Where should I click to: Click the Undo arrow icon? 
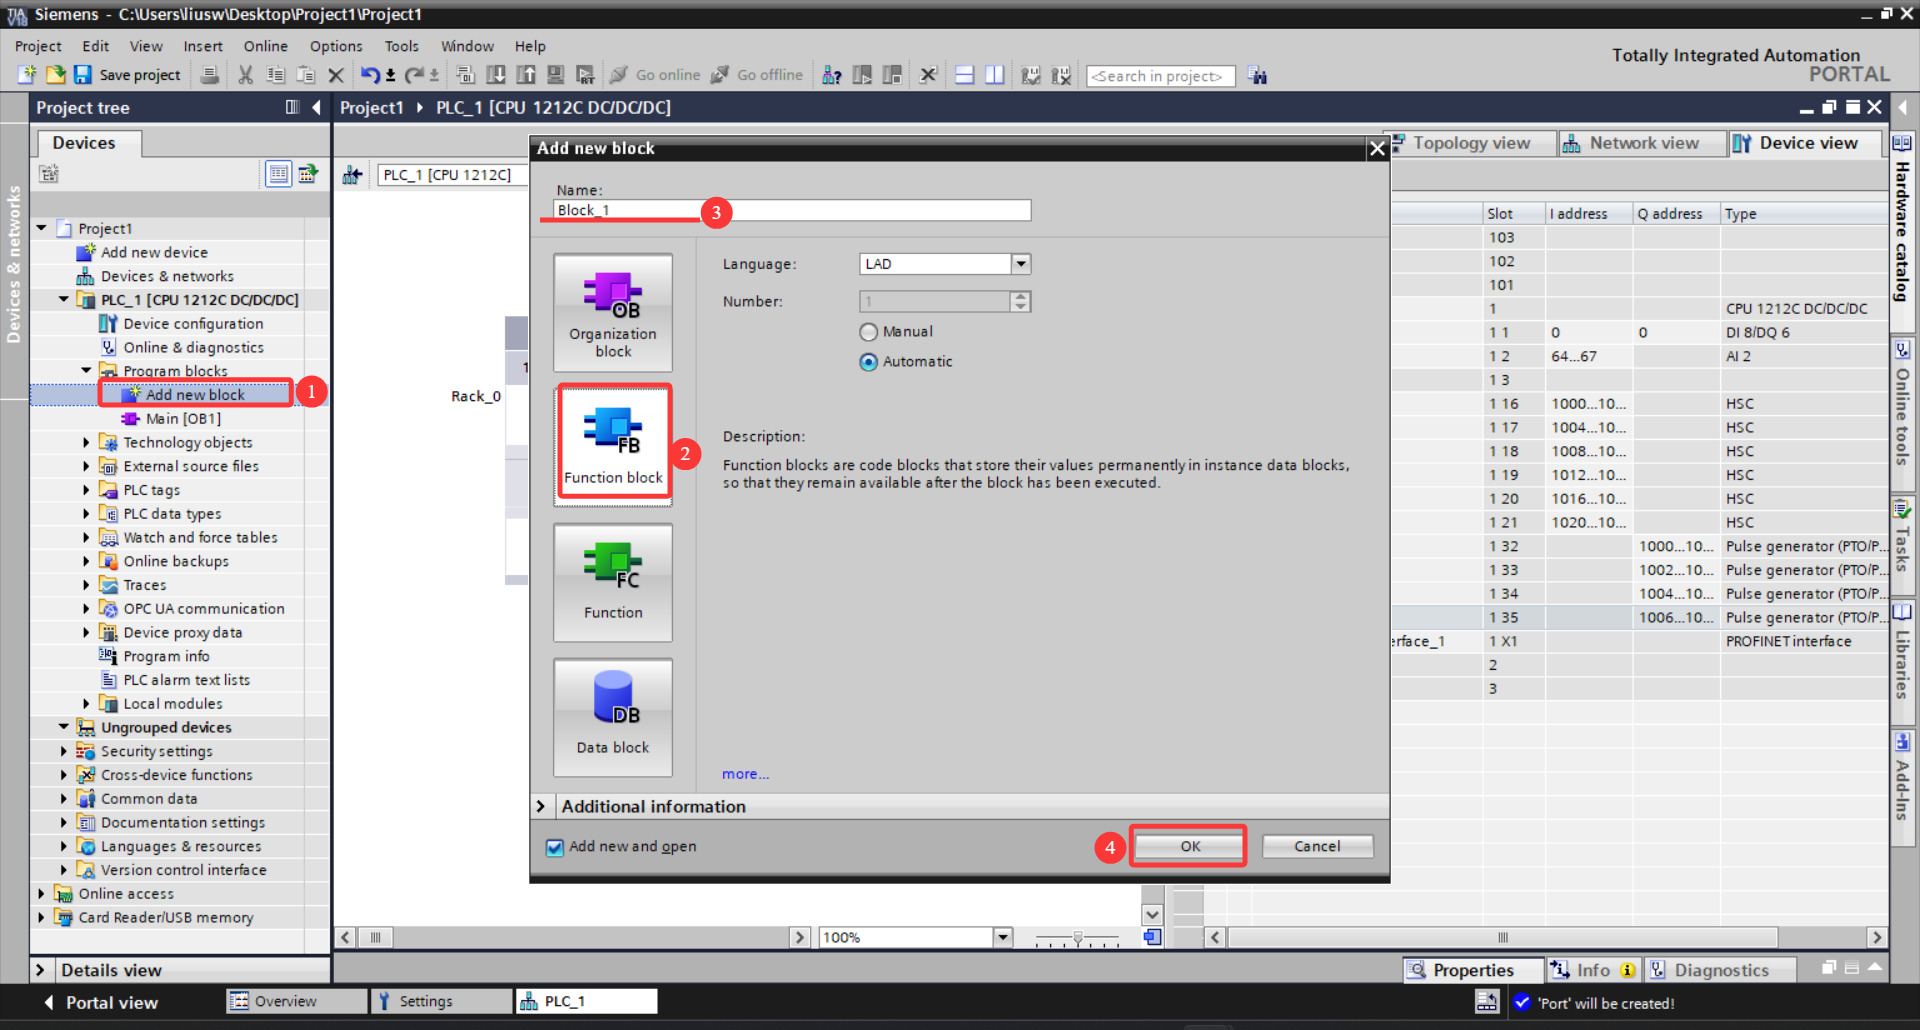370,75
